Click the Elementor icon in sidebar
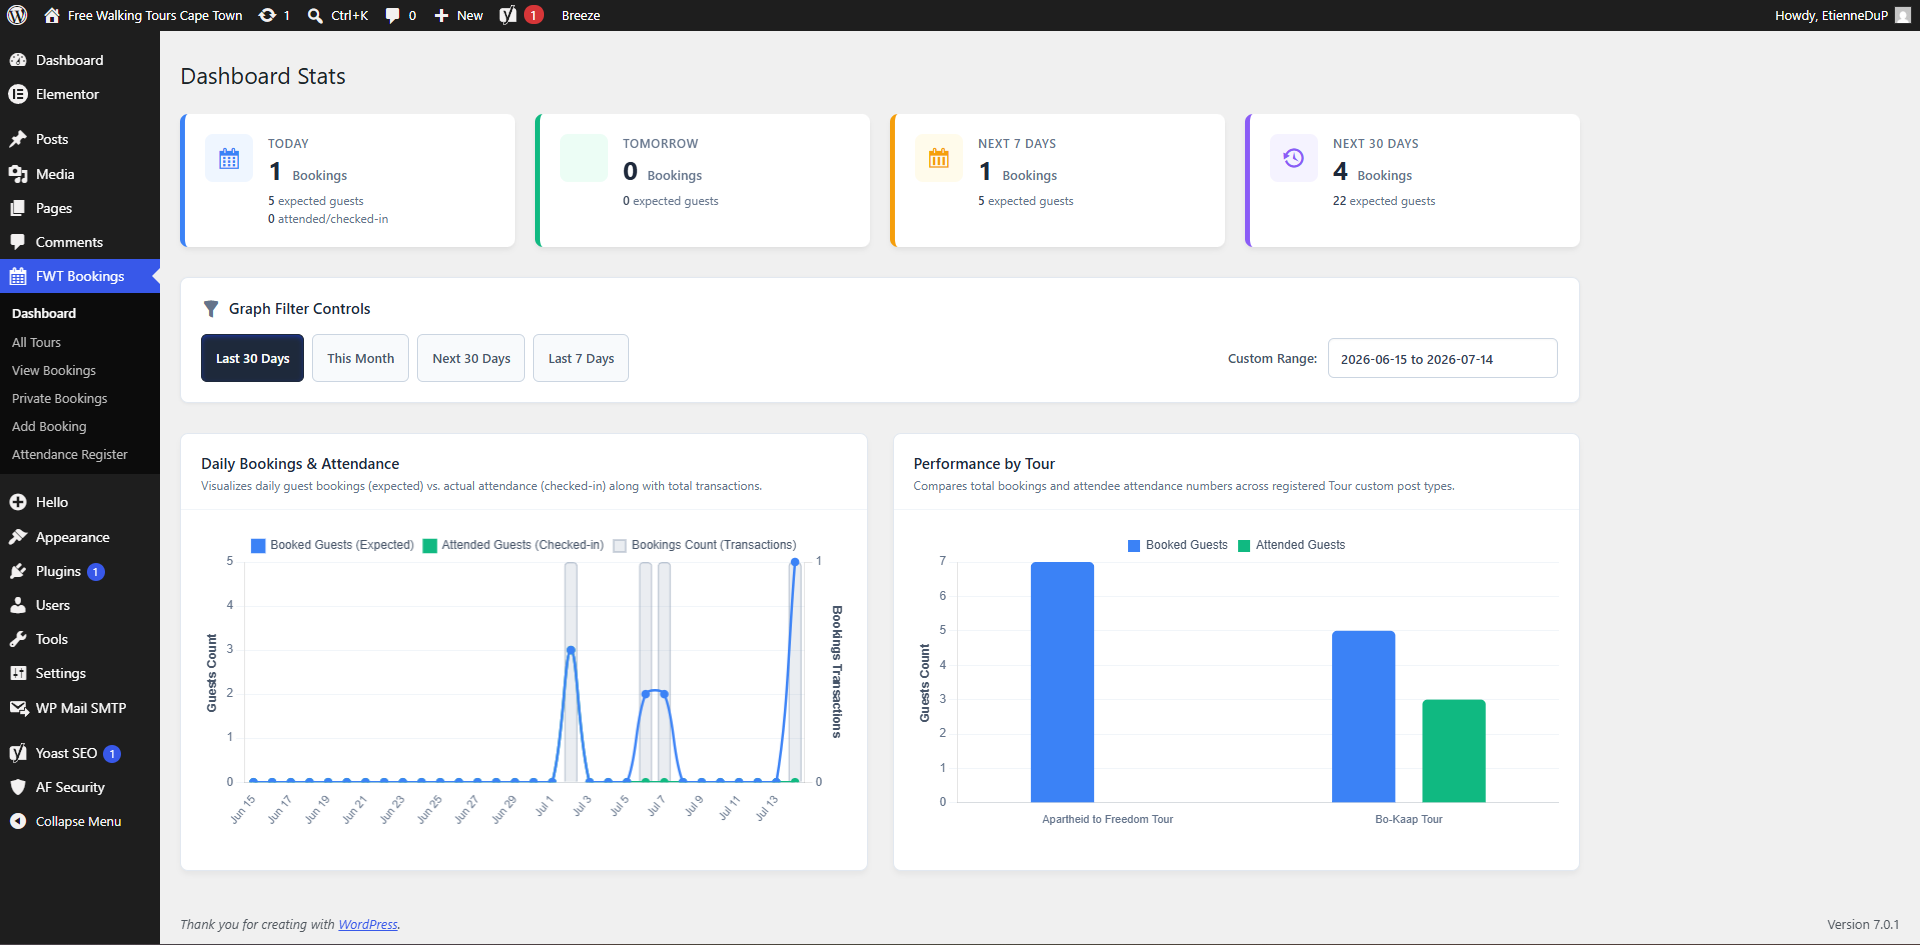 pyautogui.click(x=18, y=94)
